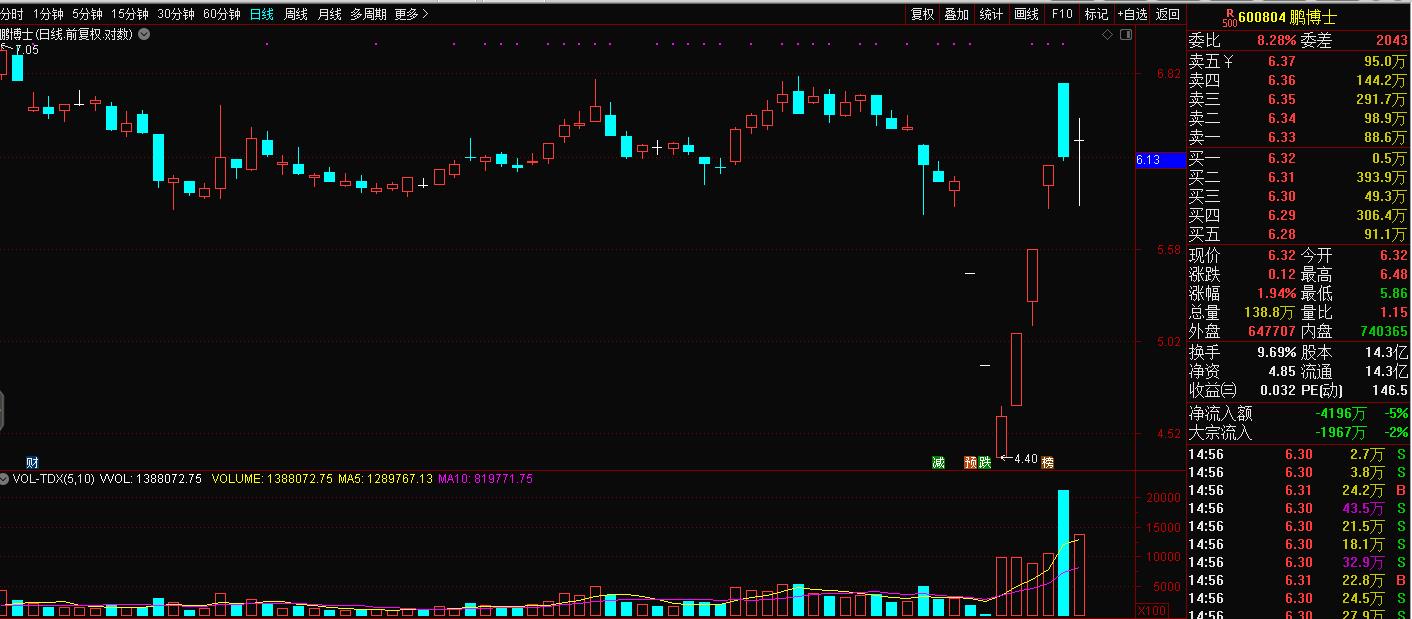Click the 22.8万 B trade row
This screenshot has height=619, width=1412.
[x=1299, y=581]
